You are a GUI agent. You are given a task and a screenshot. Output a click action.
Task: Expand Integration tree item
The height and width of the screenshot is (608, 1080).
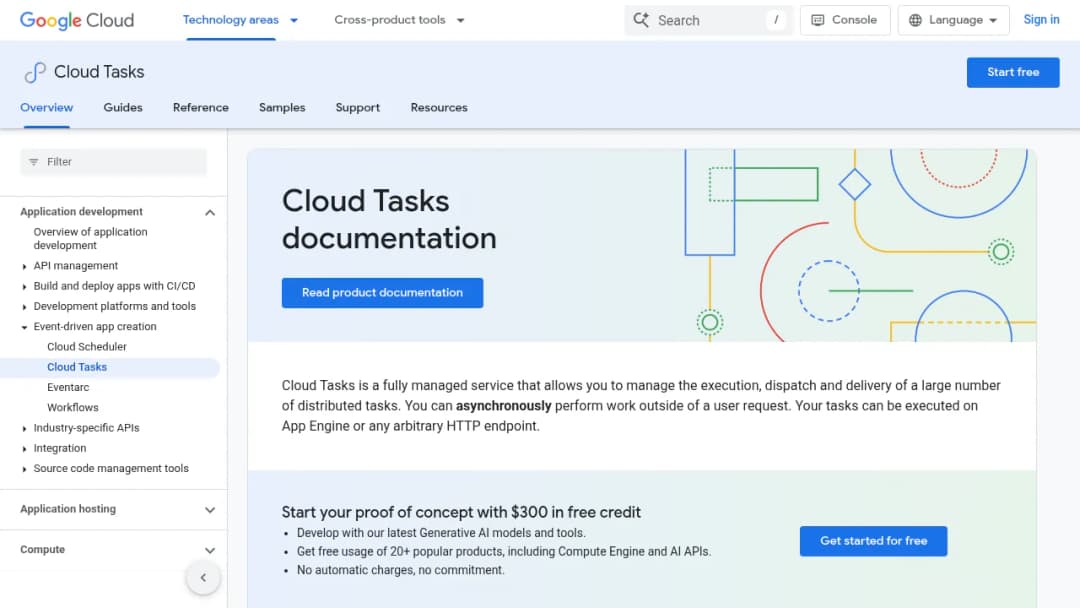pyautogui.click(x=25, y=449)
